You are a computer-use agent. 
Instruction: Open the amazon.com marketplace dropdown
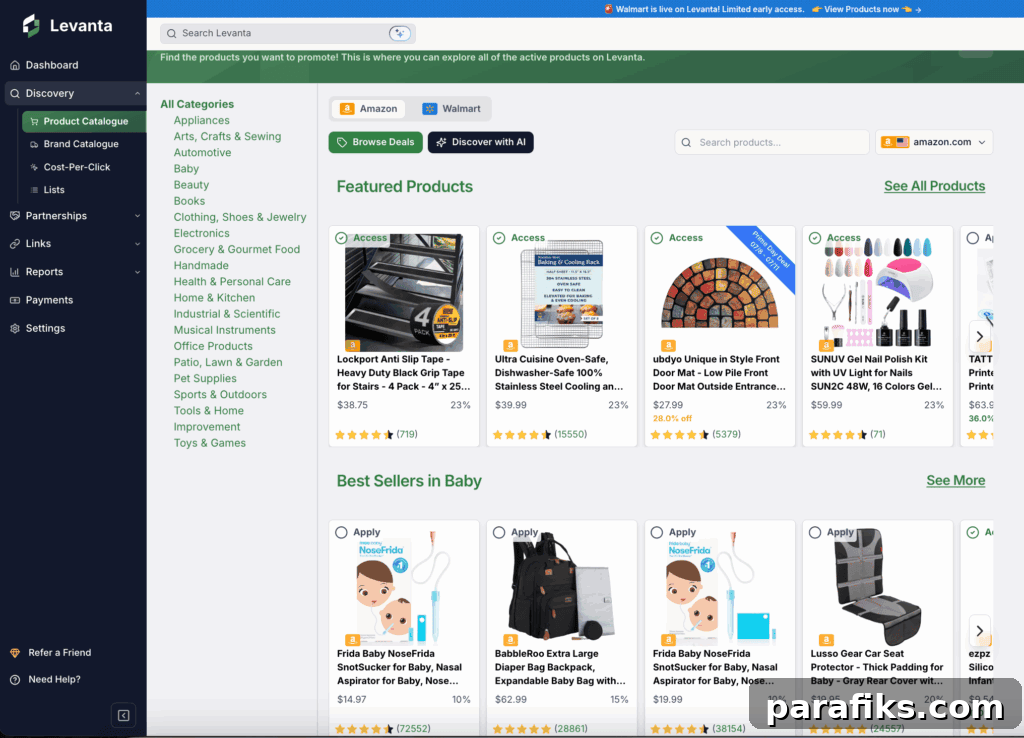(934, 142)
